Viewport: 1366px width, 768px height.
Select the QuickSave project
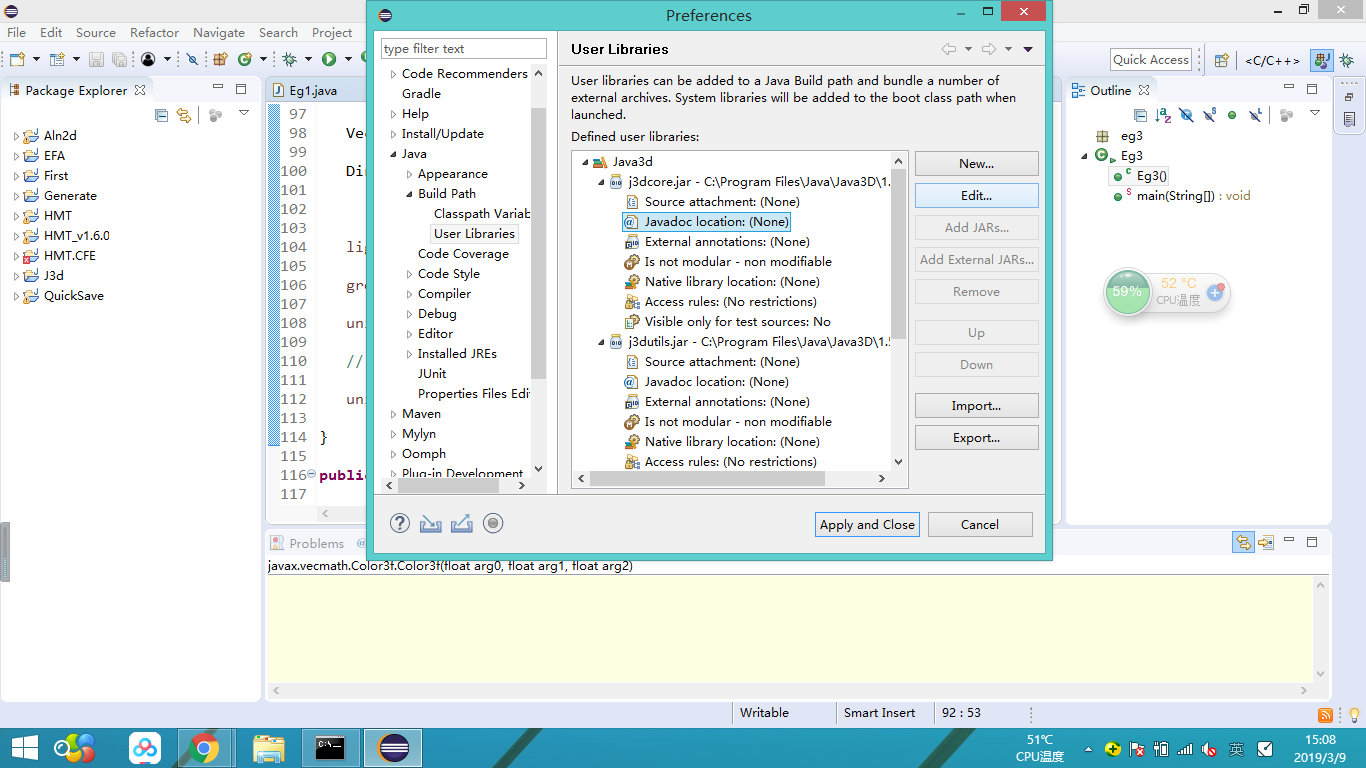pyautogui.click(x=73, y=295)
